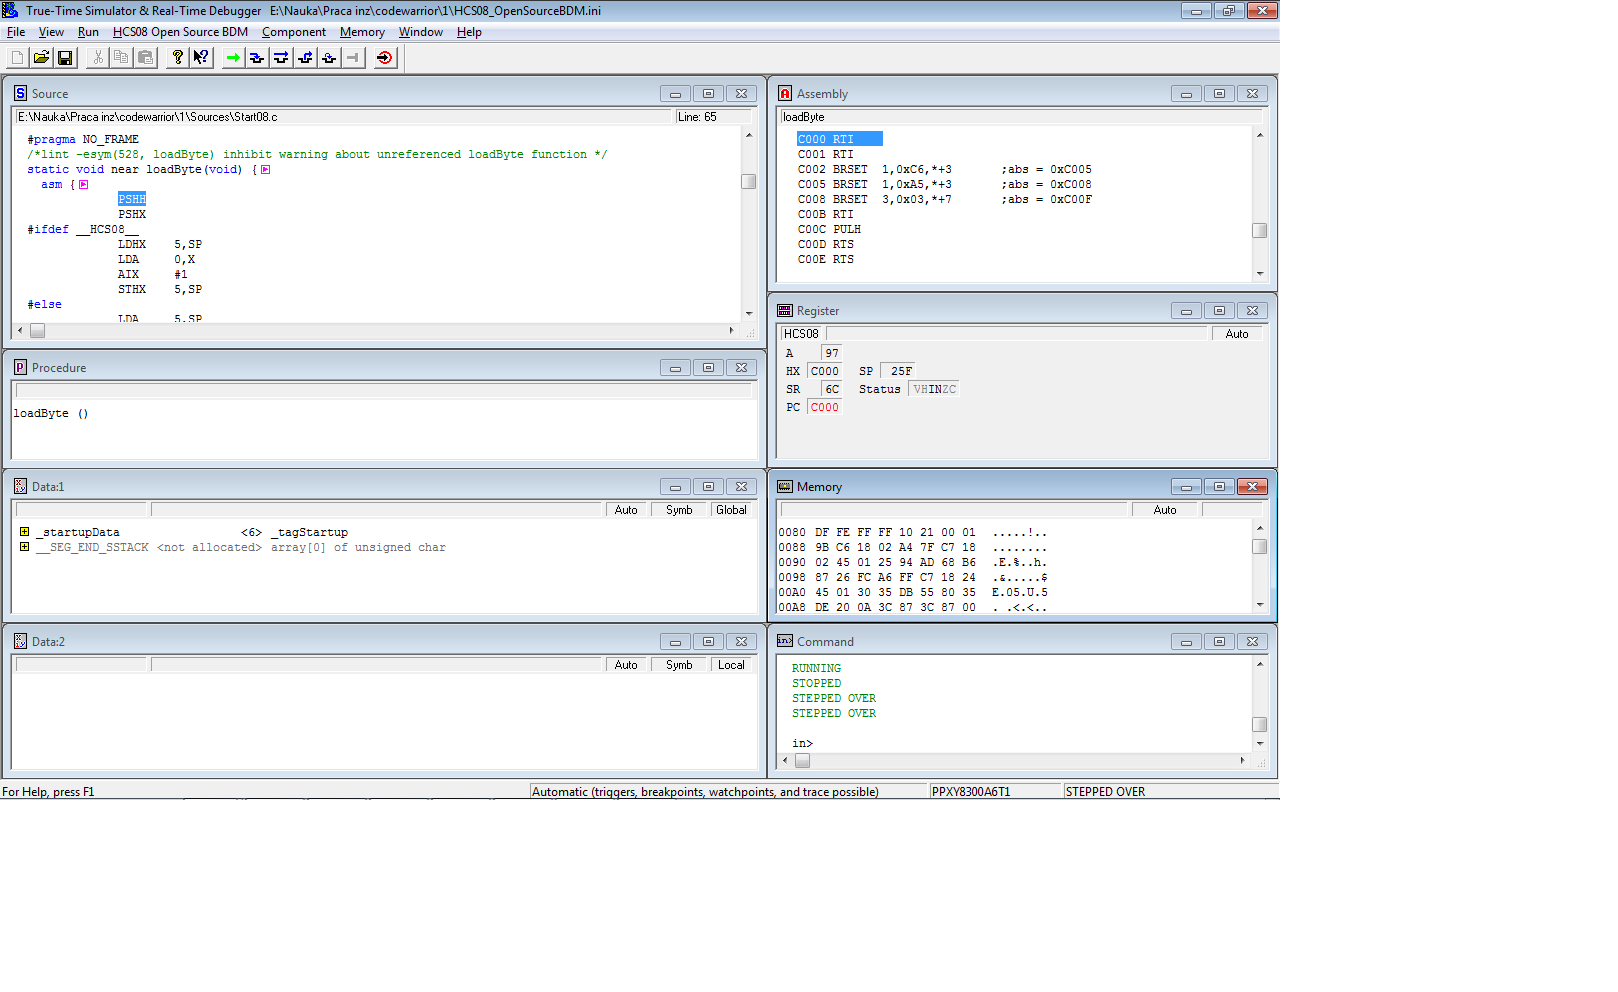Click Auto in Register window
This screenshot has height=992, width=1618.
tap(1237, 334)
